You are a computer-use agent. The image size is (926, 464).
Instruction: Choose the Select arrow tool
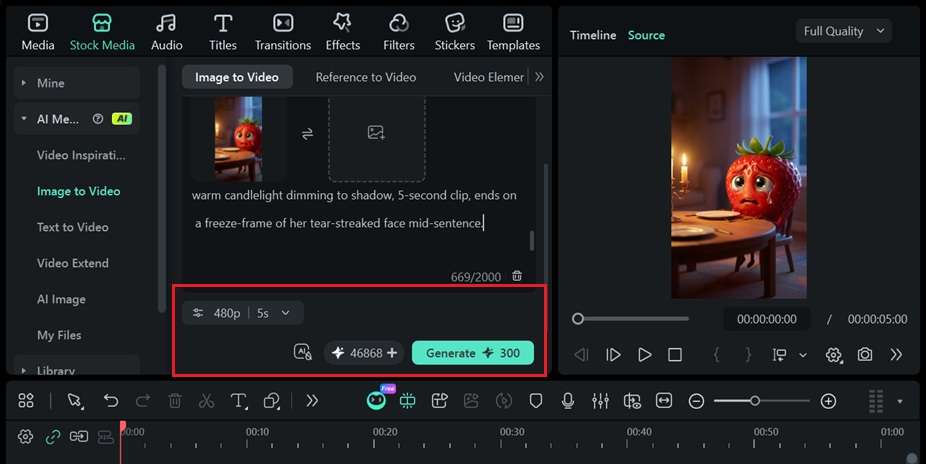point(75,401)
